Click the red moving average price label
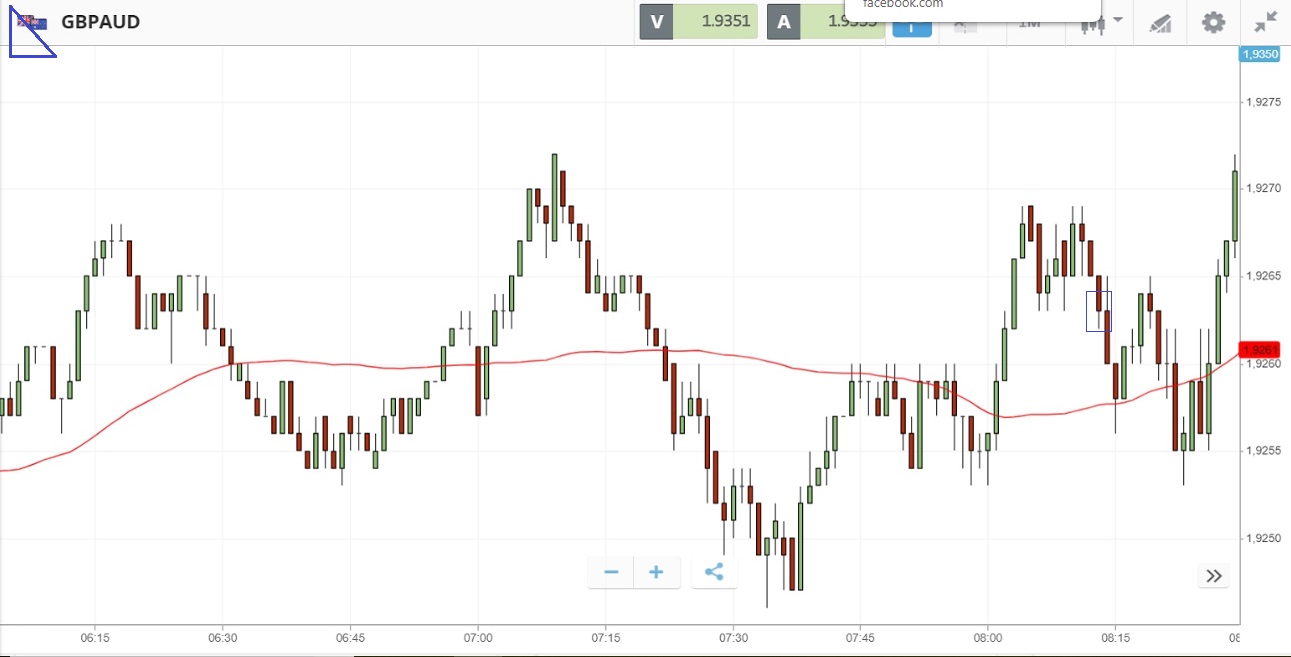 pos(1258,350)
